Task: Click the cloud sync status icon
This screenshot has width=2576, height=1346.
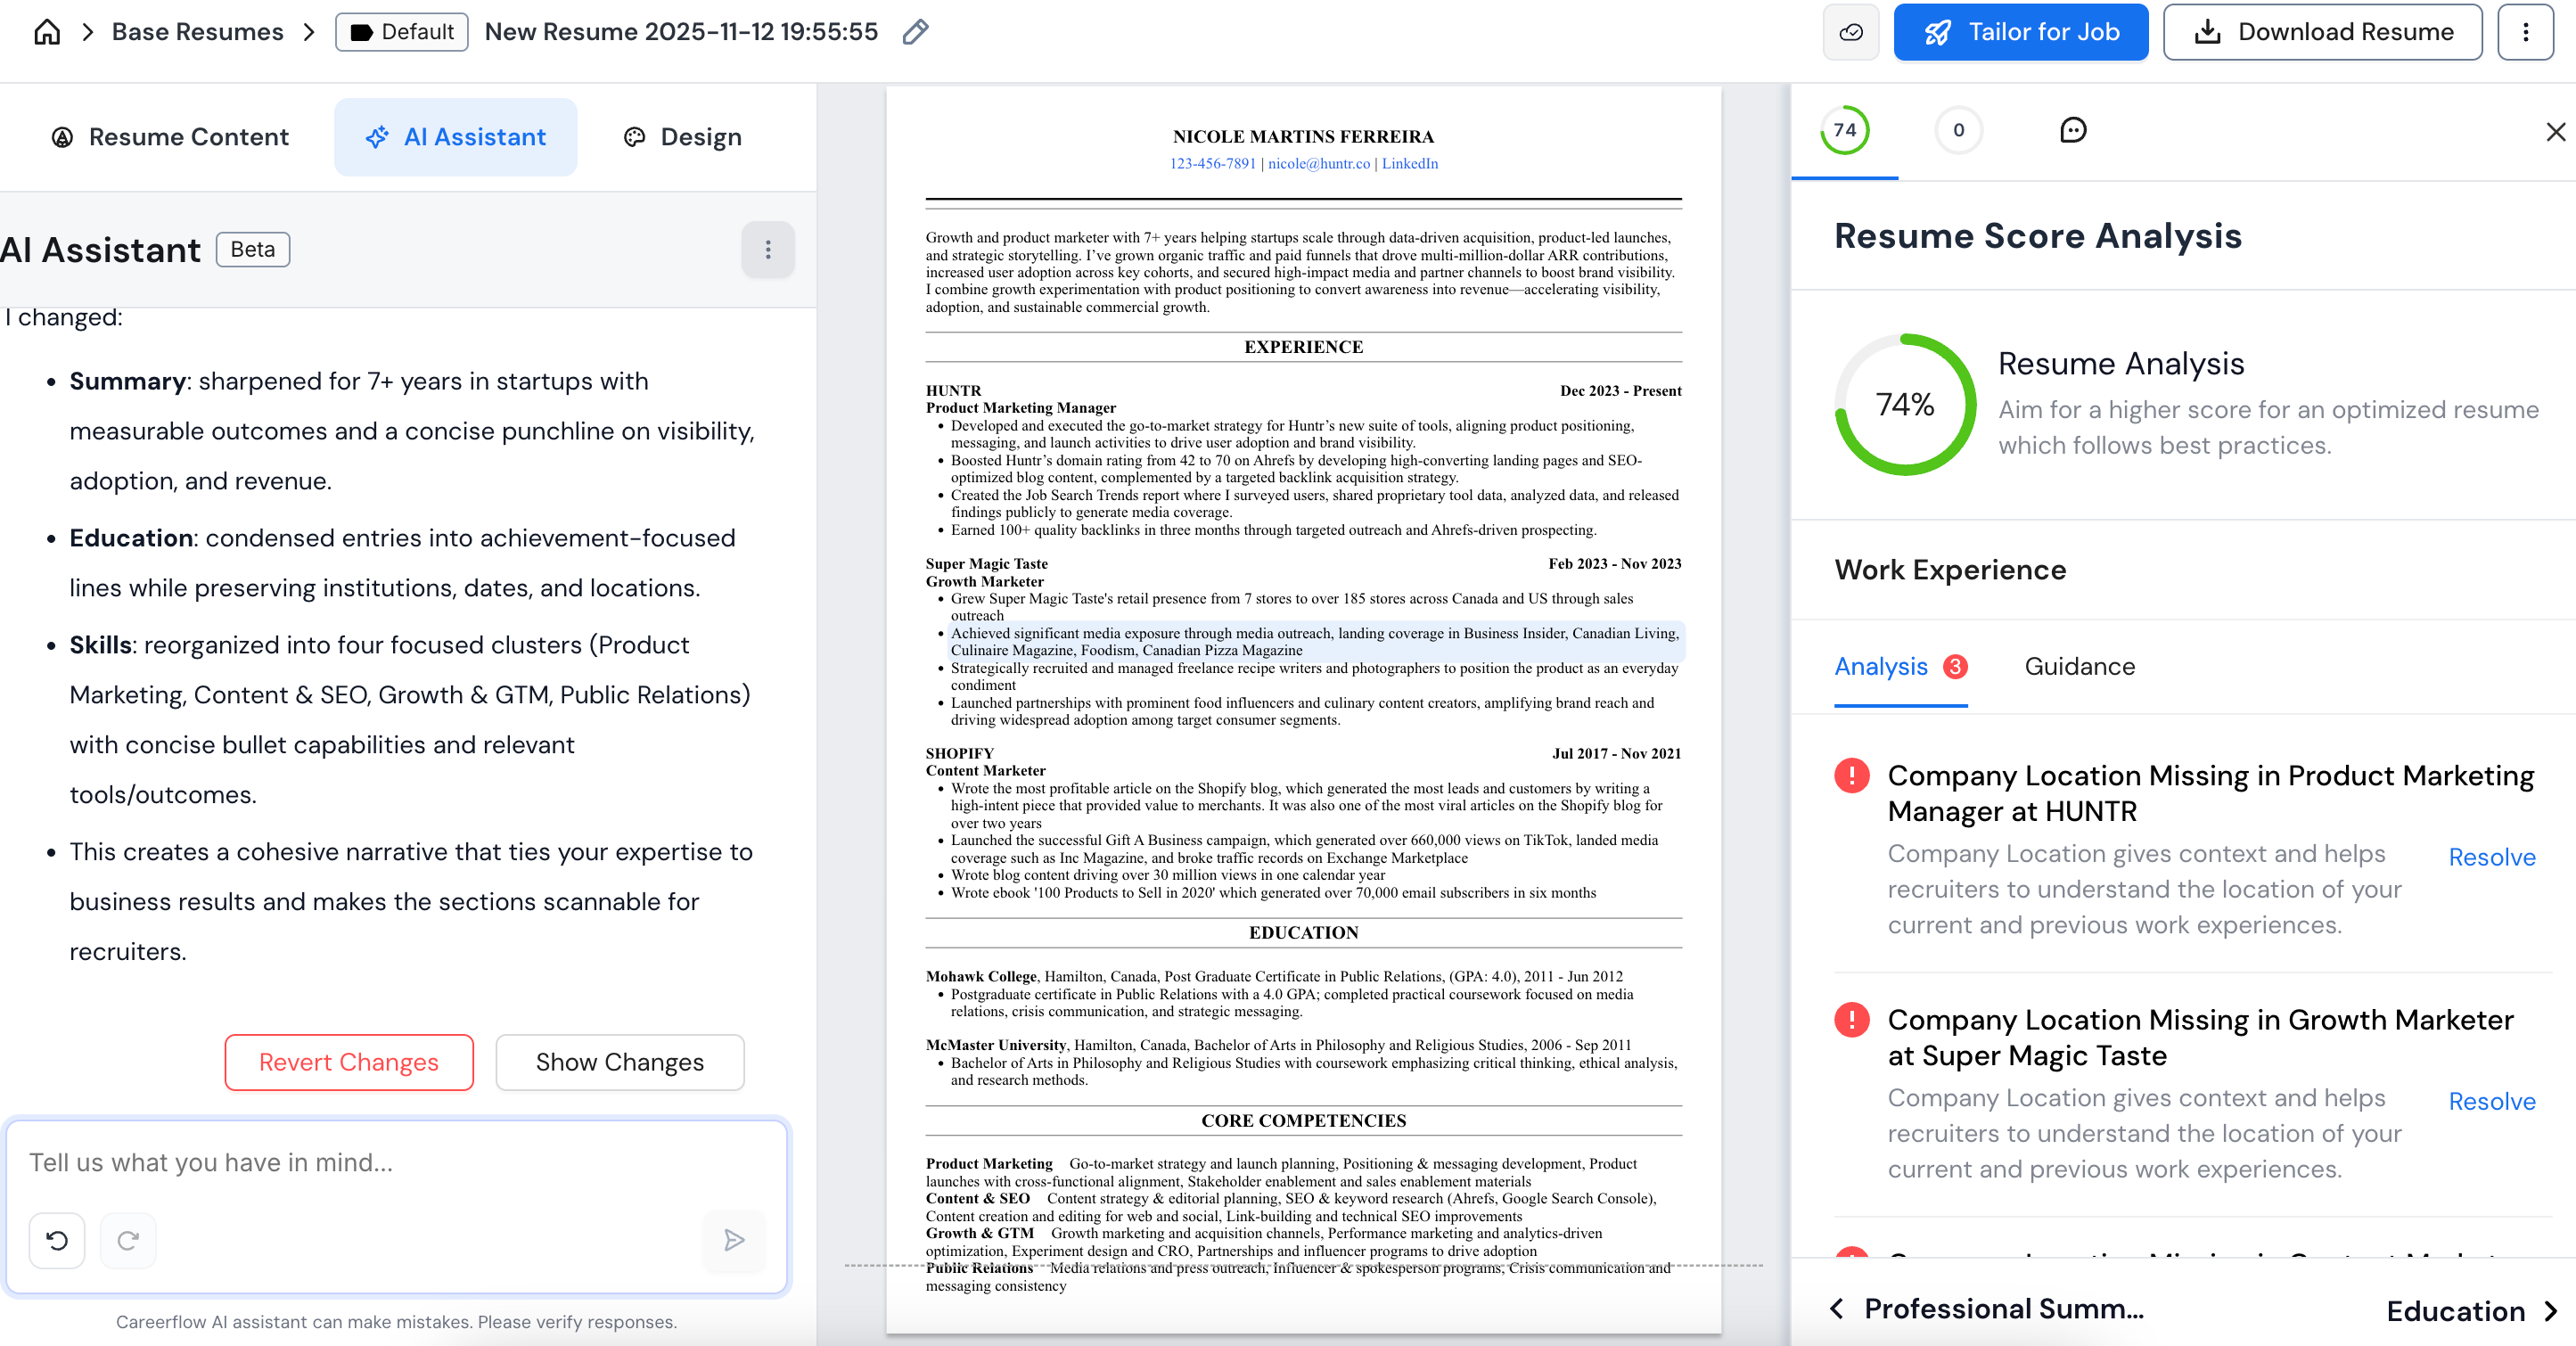Action: (x=1850, y=32)
